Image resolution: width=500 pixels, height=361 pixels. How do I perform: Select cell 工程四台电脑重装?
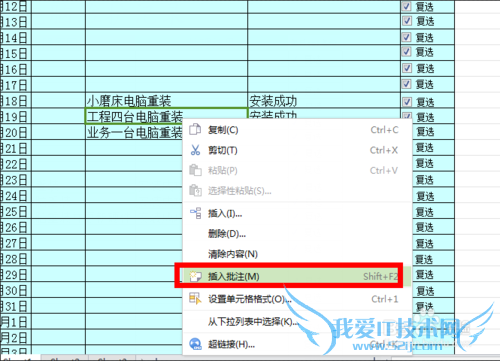click(166, 116)
